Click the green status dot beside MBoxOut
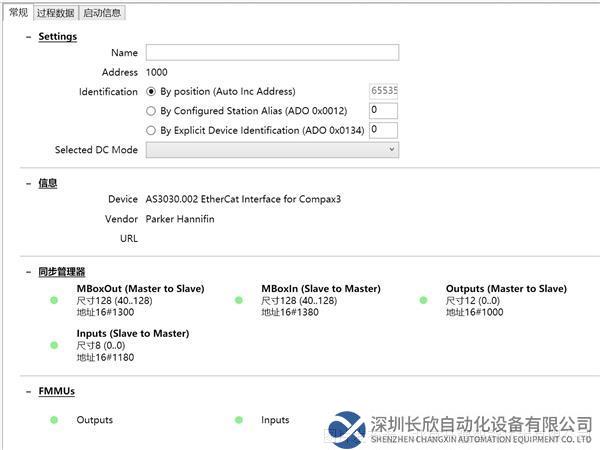 click(54, 300)
